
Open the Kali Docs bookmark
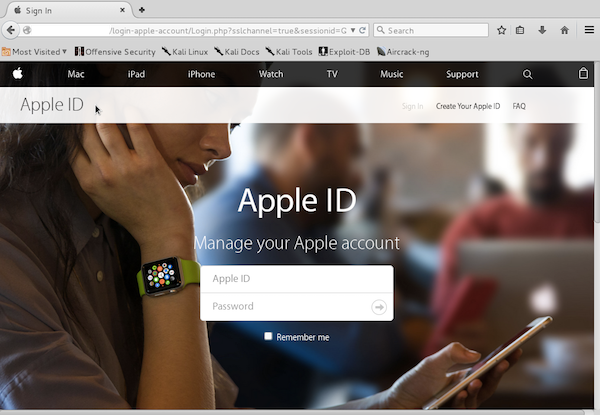tap(237, 52)
